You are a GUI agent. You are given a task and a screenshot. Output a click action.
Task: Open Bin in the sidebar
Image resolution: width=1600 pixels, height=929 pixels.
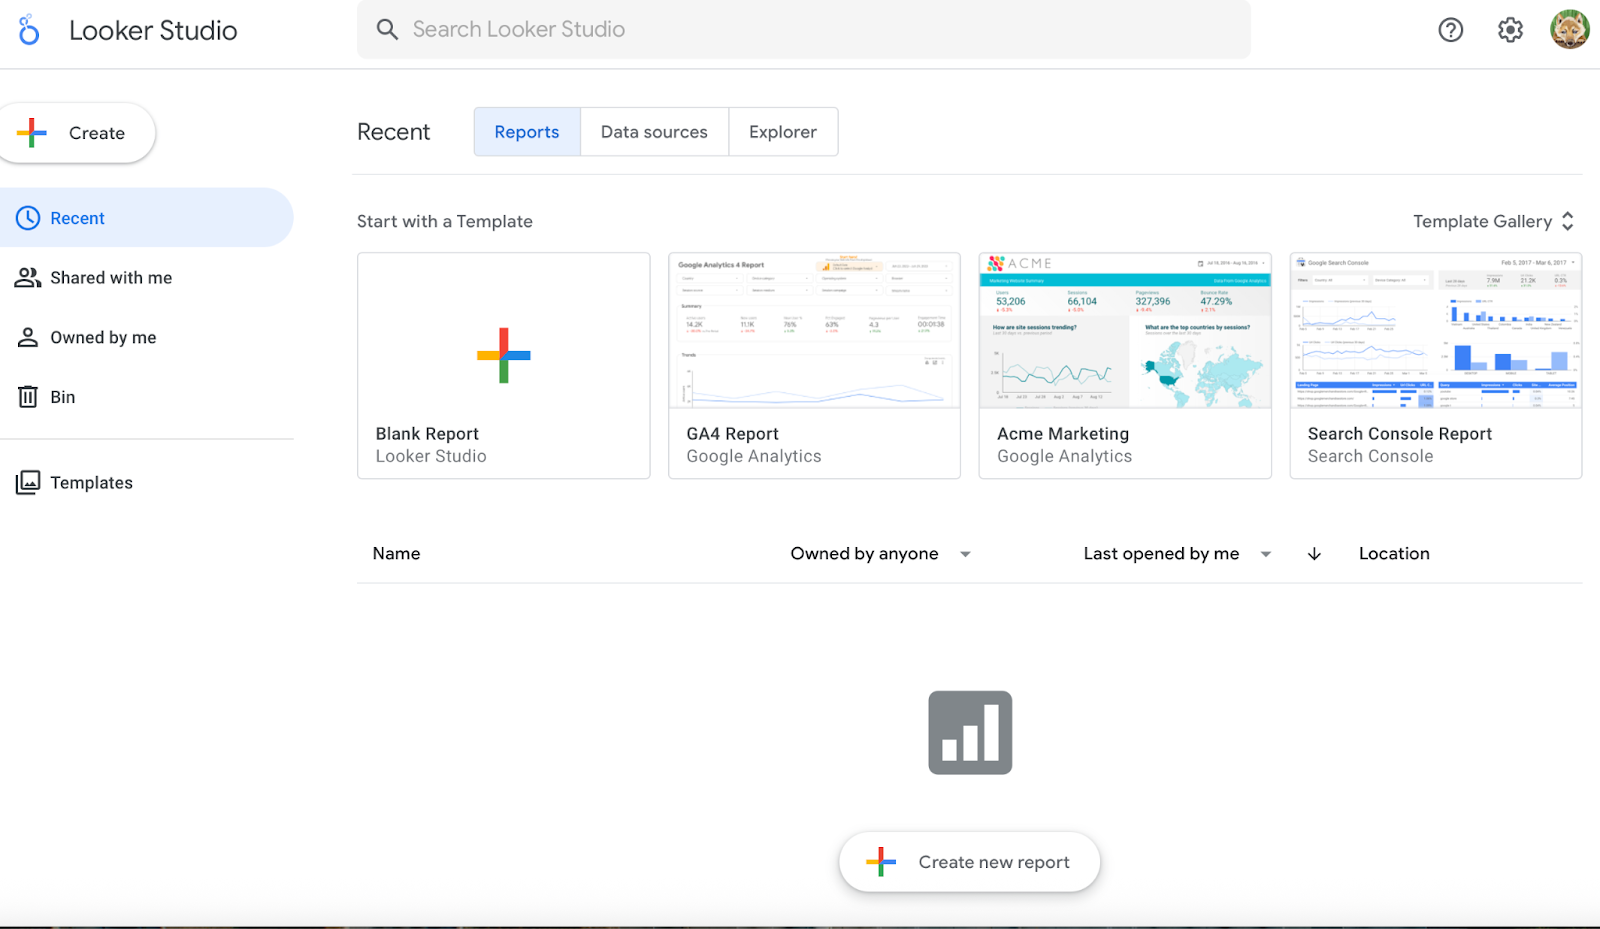click(x=146, y=397)
